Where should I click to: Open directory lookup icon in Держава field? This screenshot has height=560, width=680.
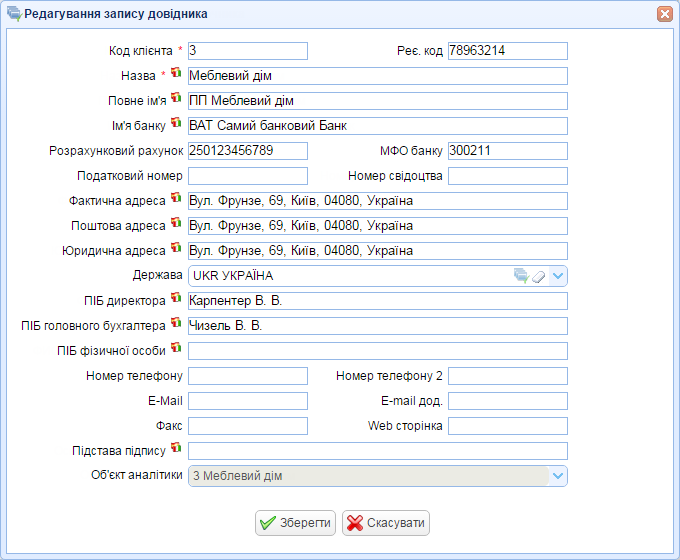[x=521, y=276]
